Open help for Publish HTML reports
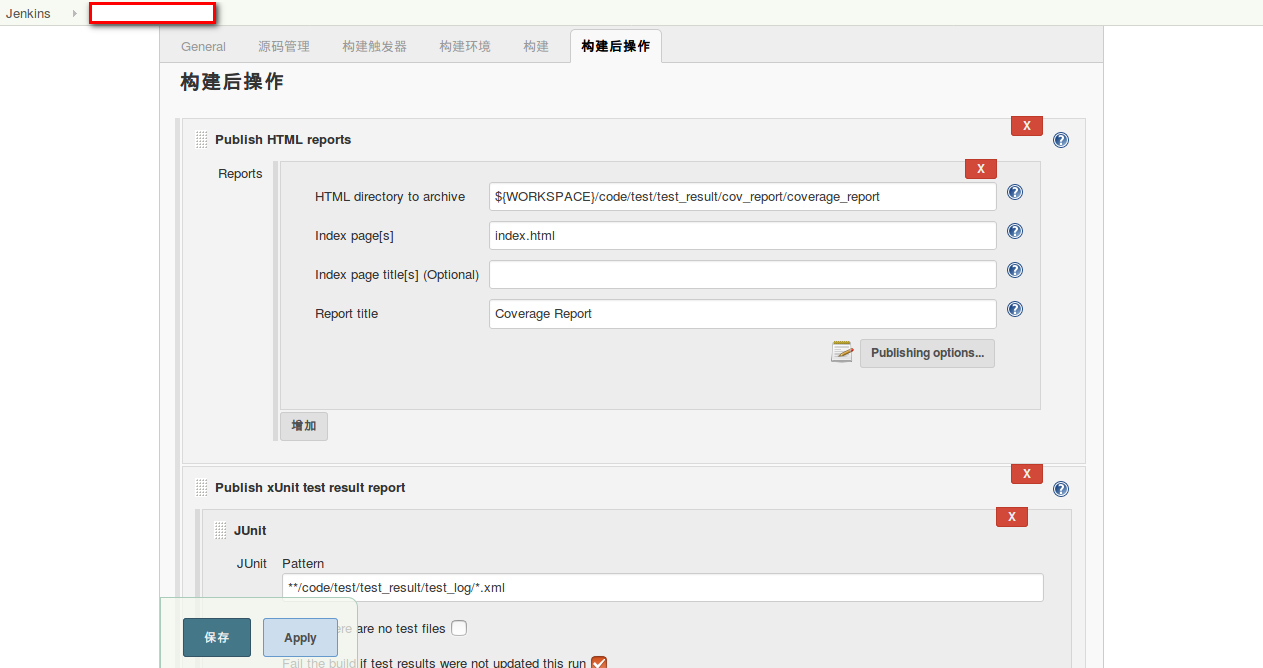 point(1061,140)
